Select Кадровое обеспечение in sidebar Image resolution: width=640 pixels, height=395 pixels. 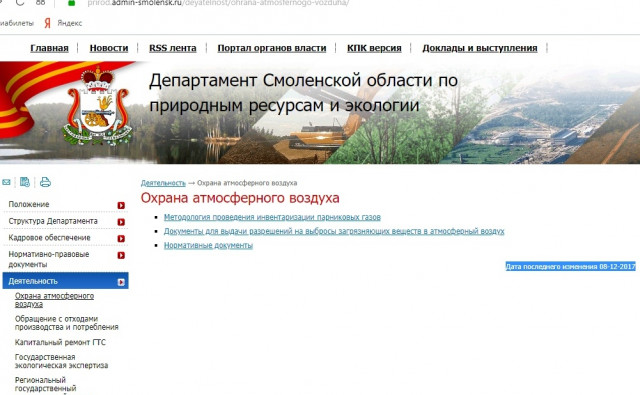[49, 237]
